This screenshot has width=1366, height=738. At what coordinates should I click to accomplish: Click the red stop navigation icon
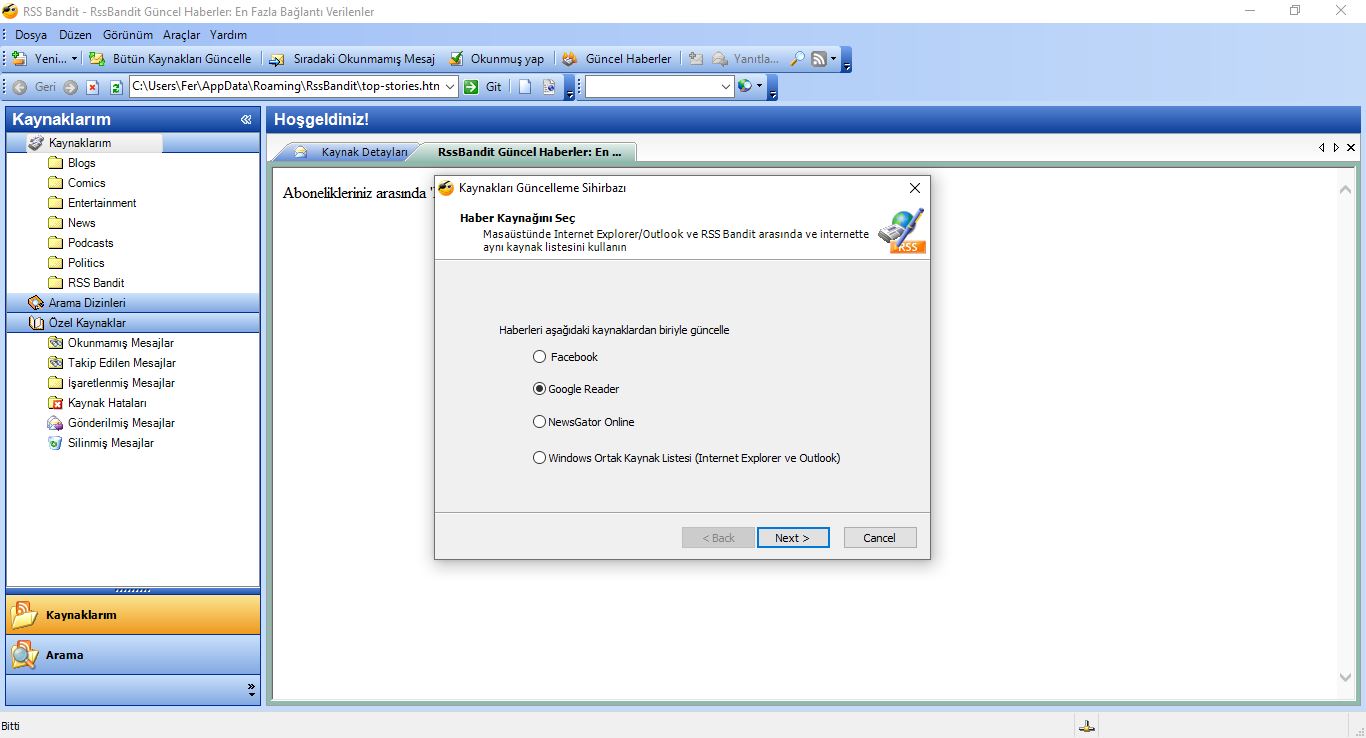(92, 87)
